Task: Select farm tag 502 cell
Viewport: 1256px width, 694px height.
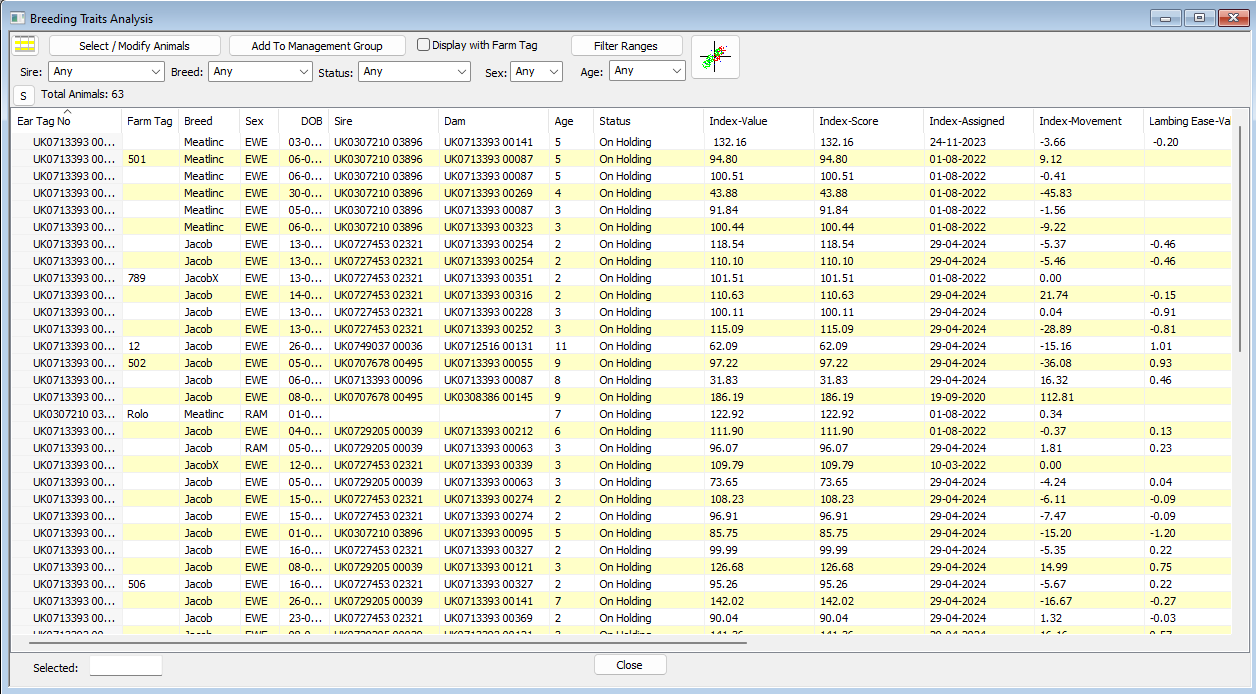Action: 150,363
